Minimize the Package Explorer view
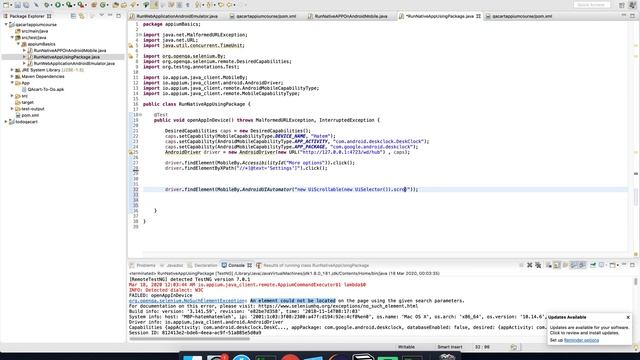This screenshot has width=640, height=360. 110,16
